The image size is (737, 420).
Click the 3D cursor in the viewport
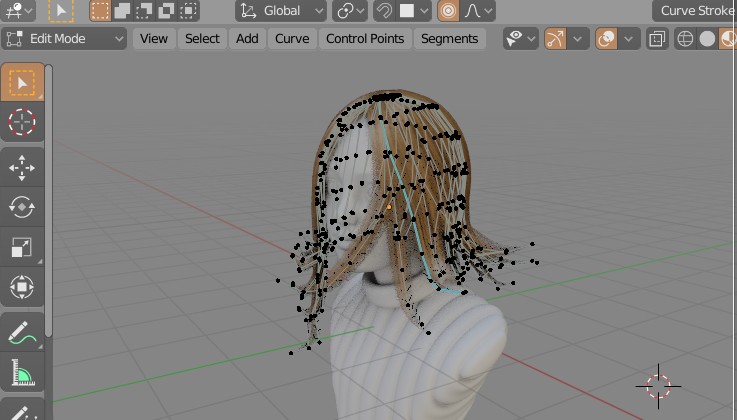click(x=658, y=386)
